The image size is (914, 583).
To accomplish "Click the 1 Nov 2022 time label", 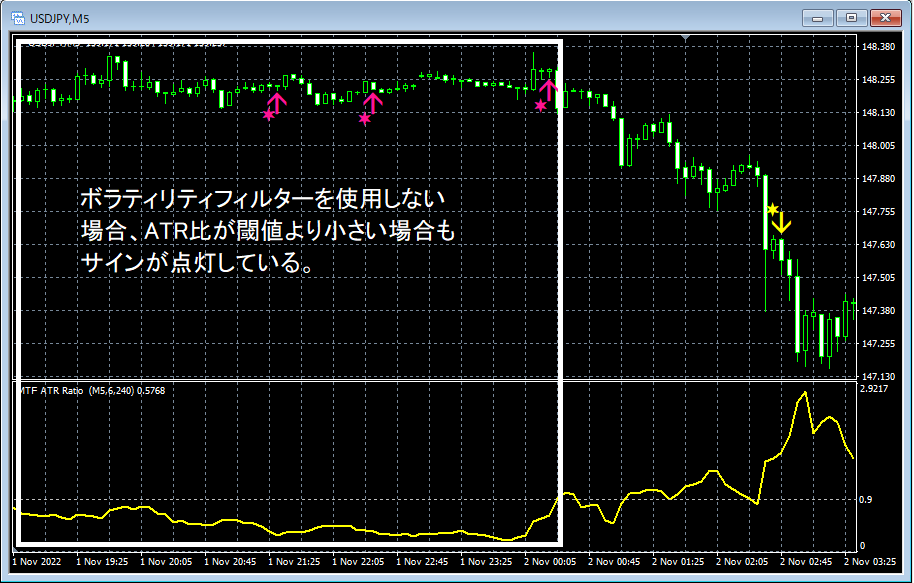I will 37,561.
